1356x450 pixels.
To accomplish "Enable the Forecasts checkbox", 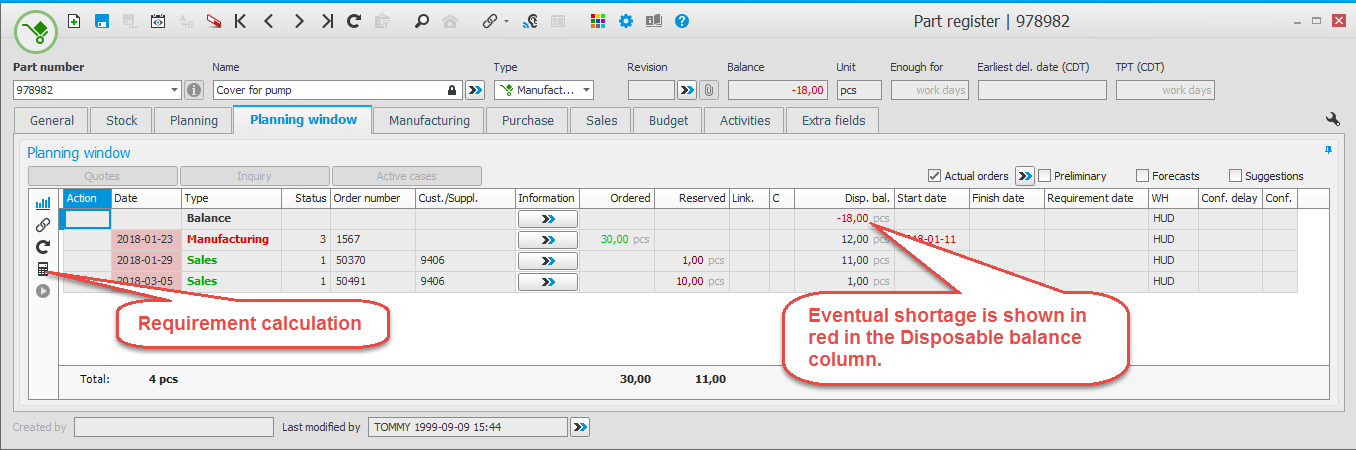I will pyautogui.click(x=1141, y=176).
